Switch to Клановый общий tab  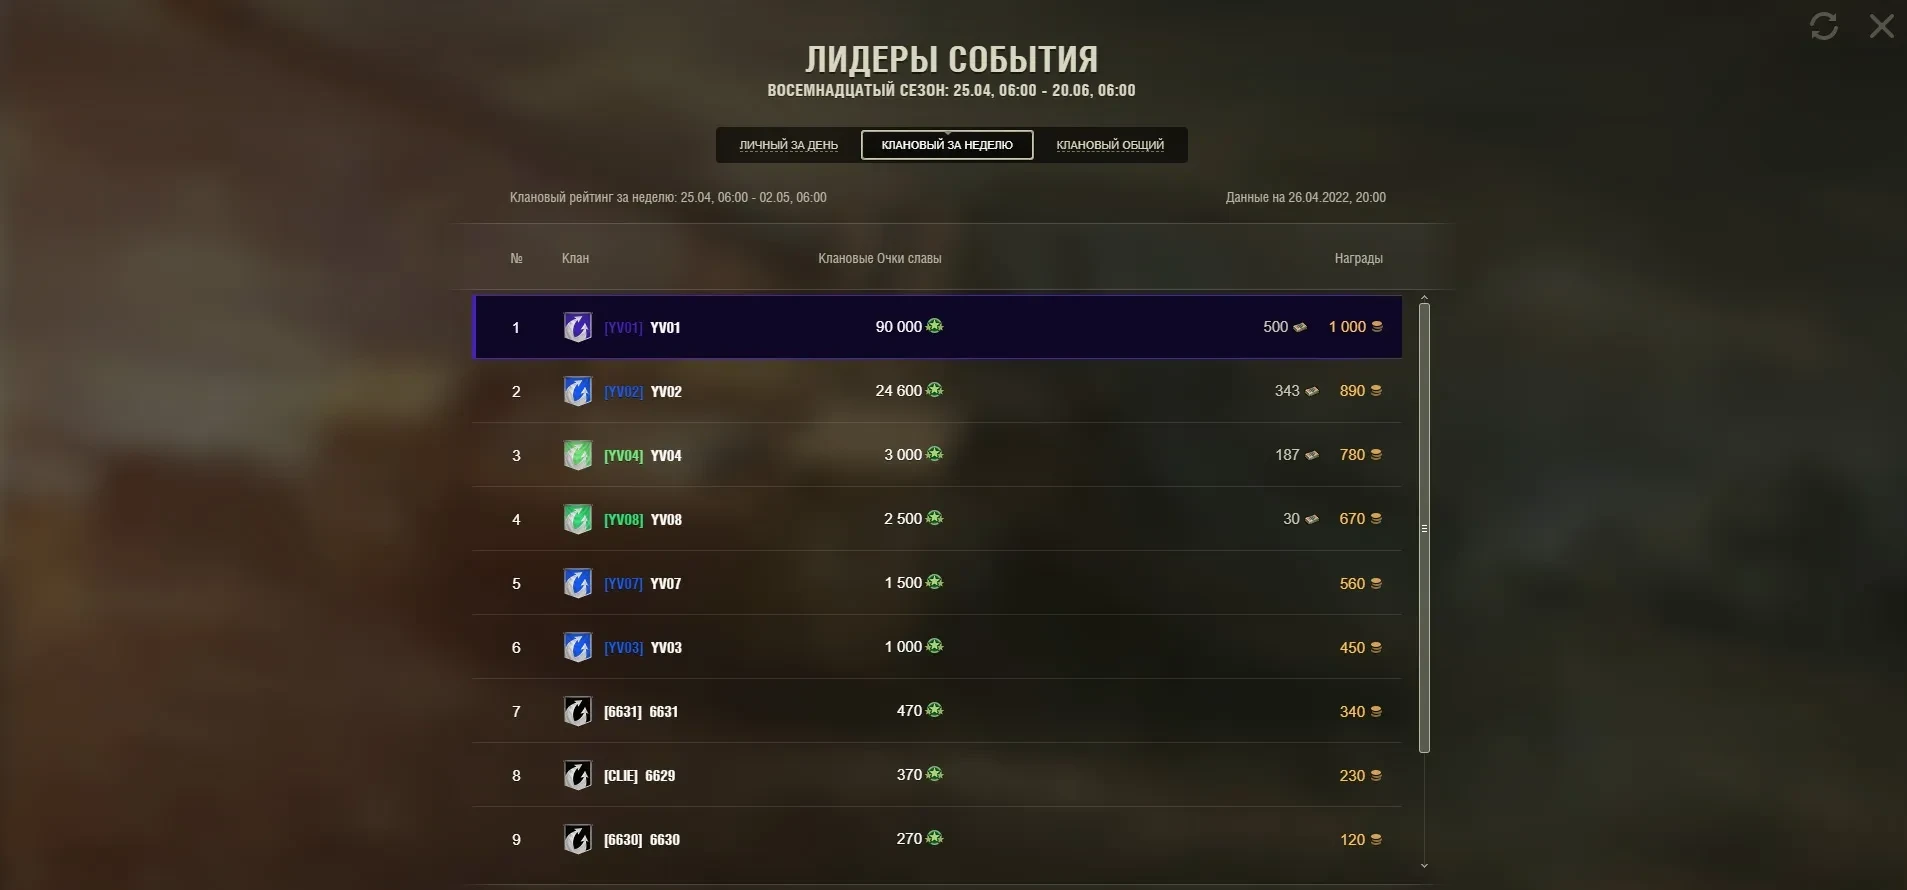pyautogui.click(x=1110, y=145)
